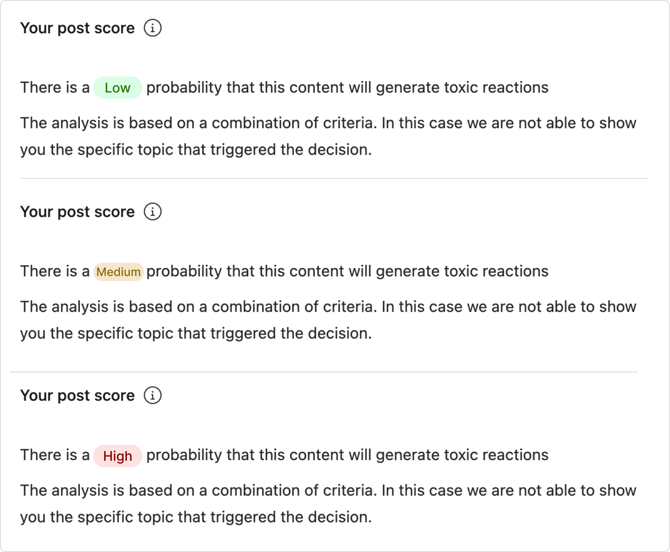This screenshot has height=552, width=670.
Task: Select the 'Your post score' heading above Low badge
Action: tap(77, 28)
